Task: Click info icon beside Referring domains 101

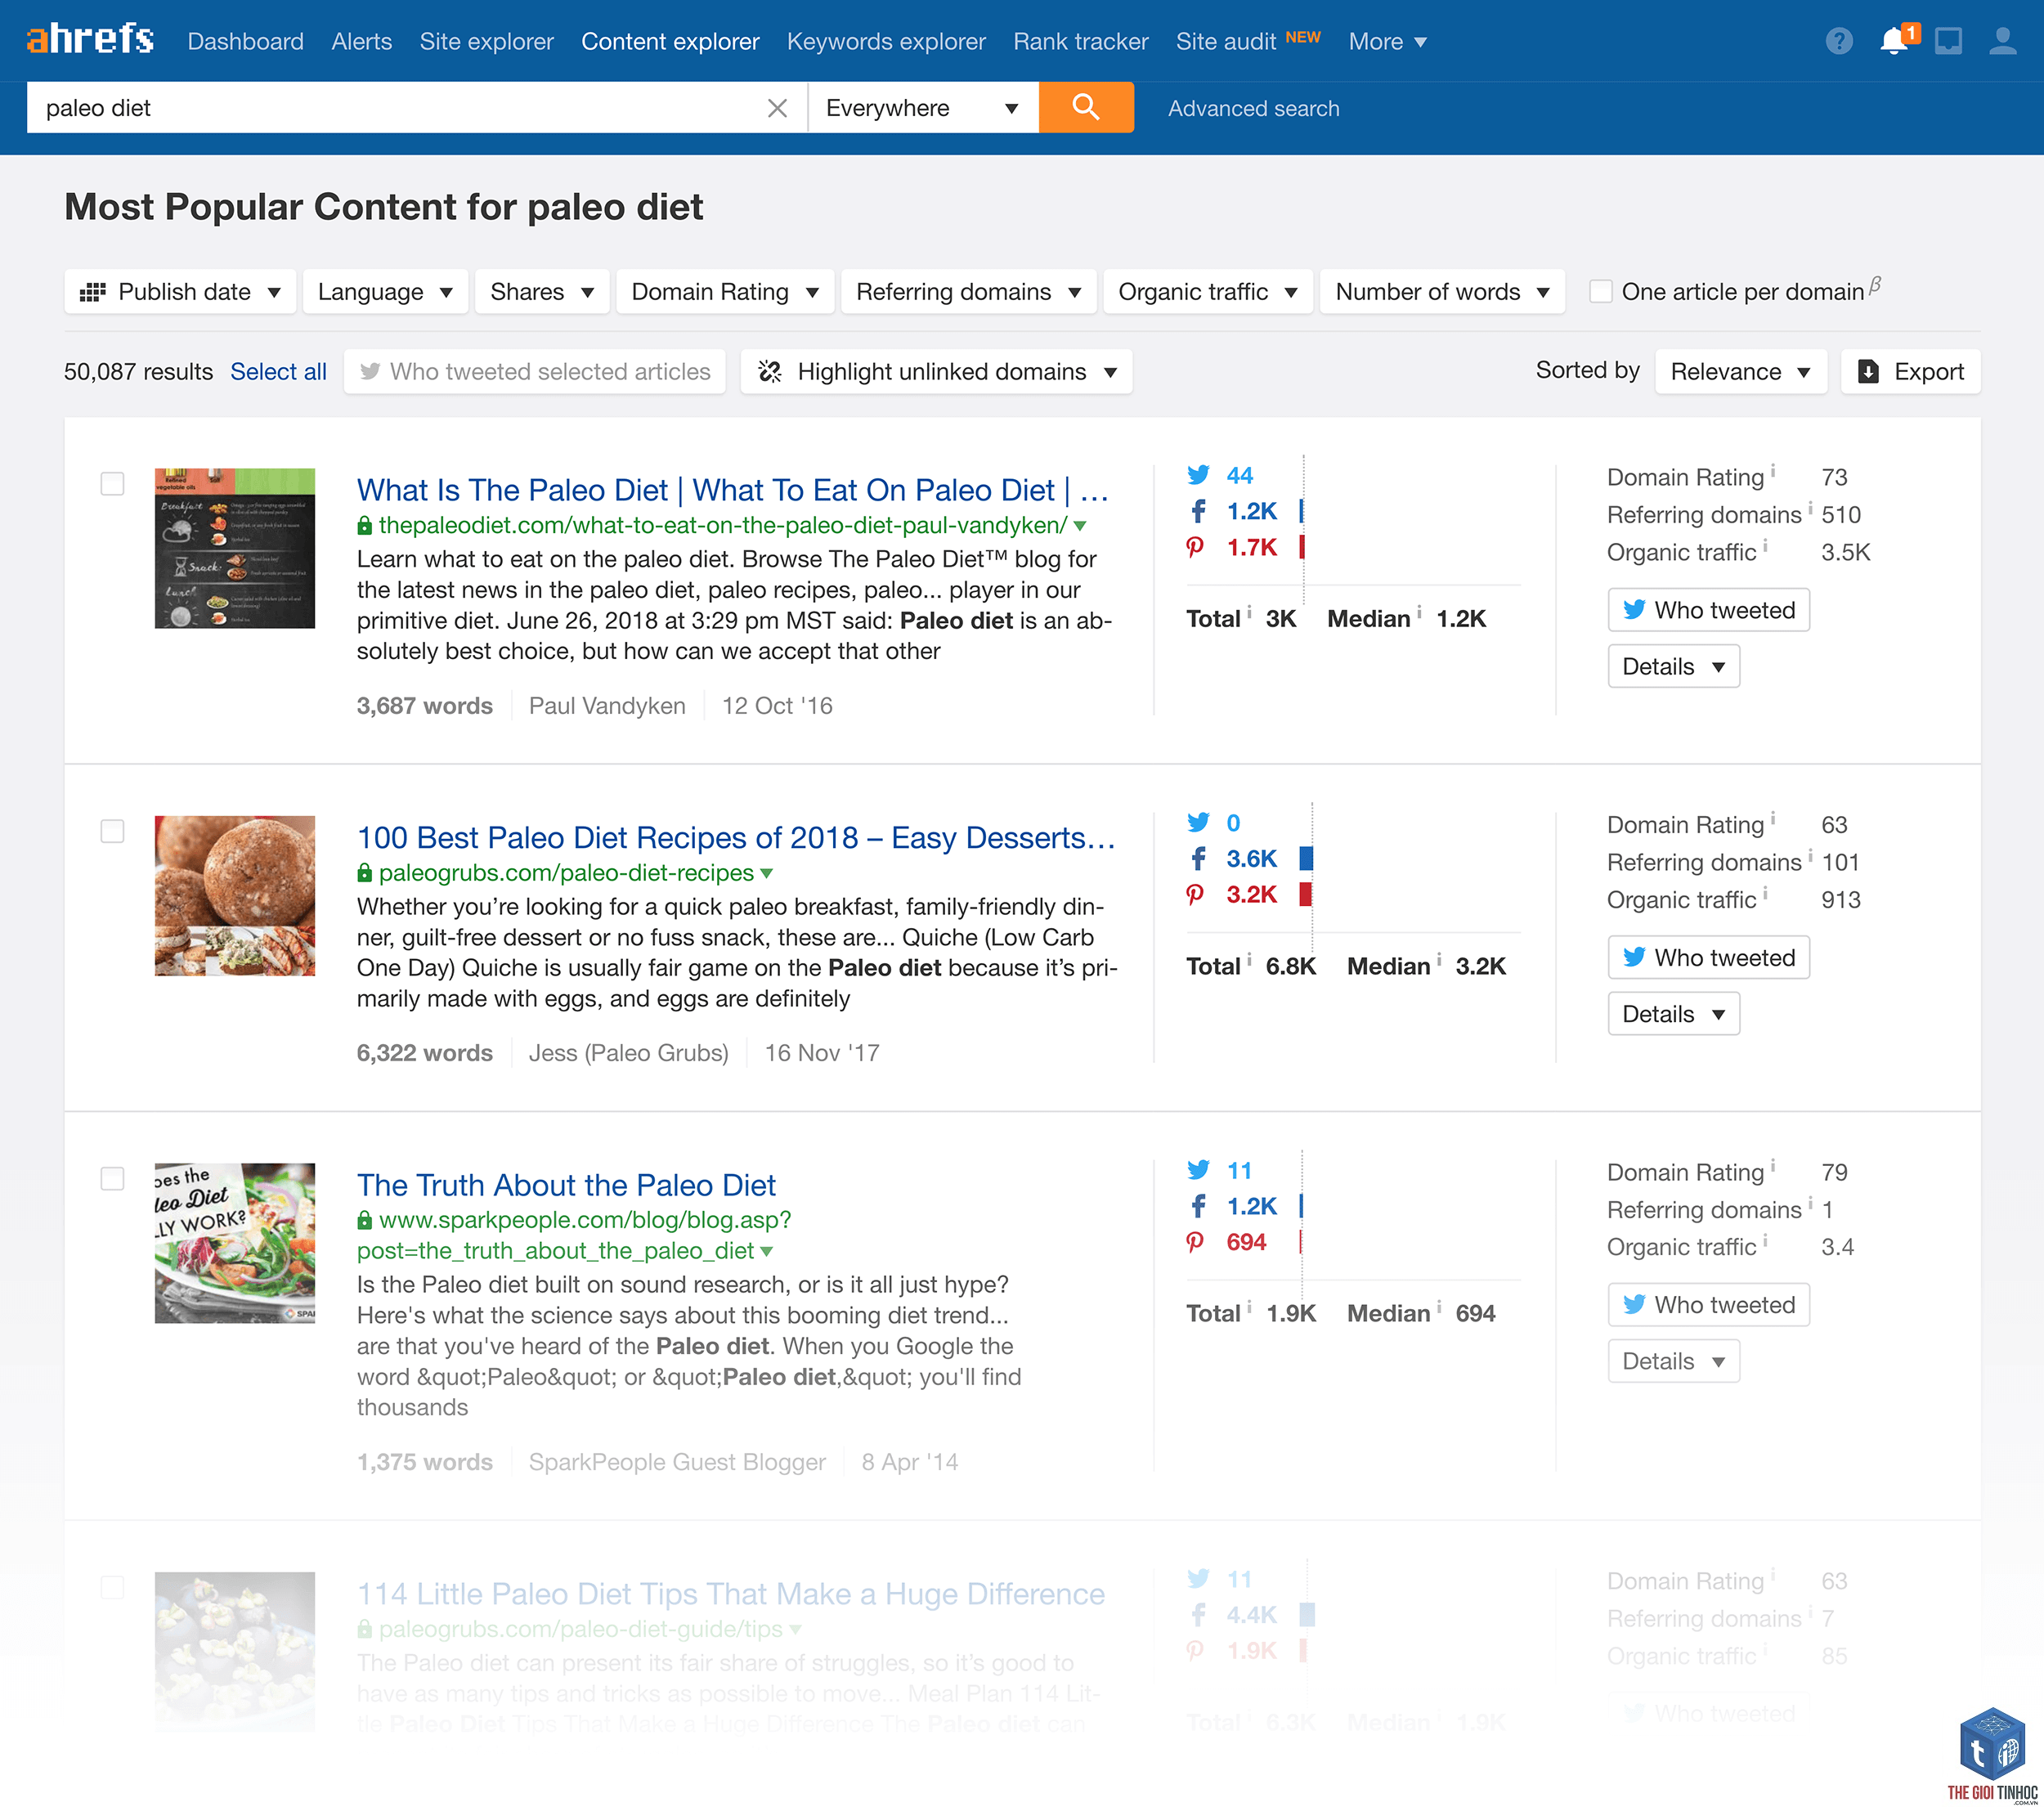Action: (x=1810, y=856)
